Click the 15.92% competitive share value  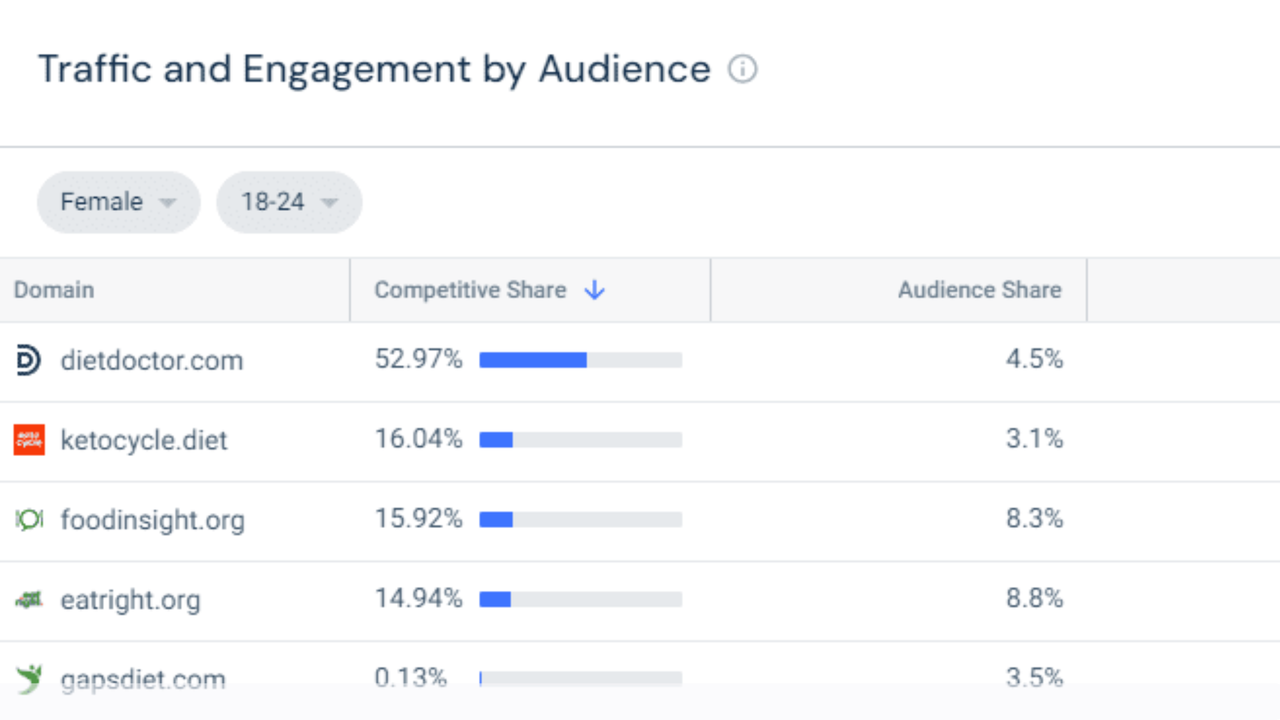coord(418,519)
